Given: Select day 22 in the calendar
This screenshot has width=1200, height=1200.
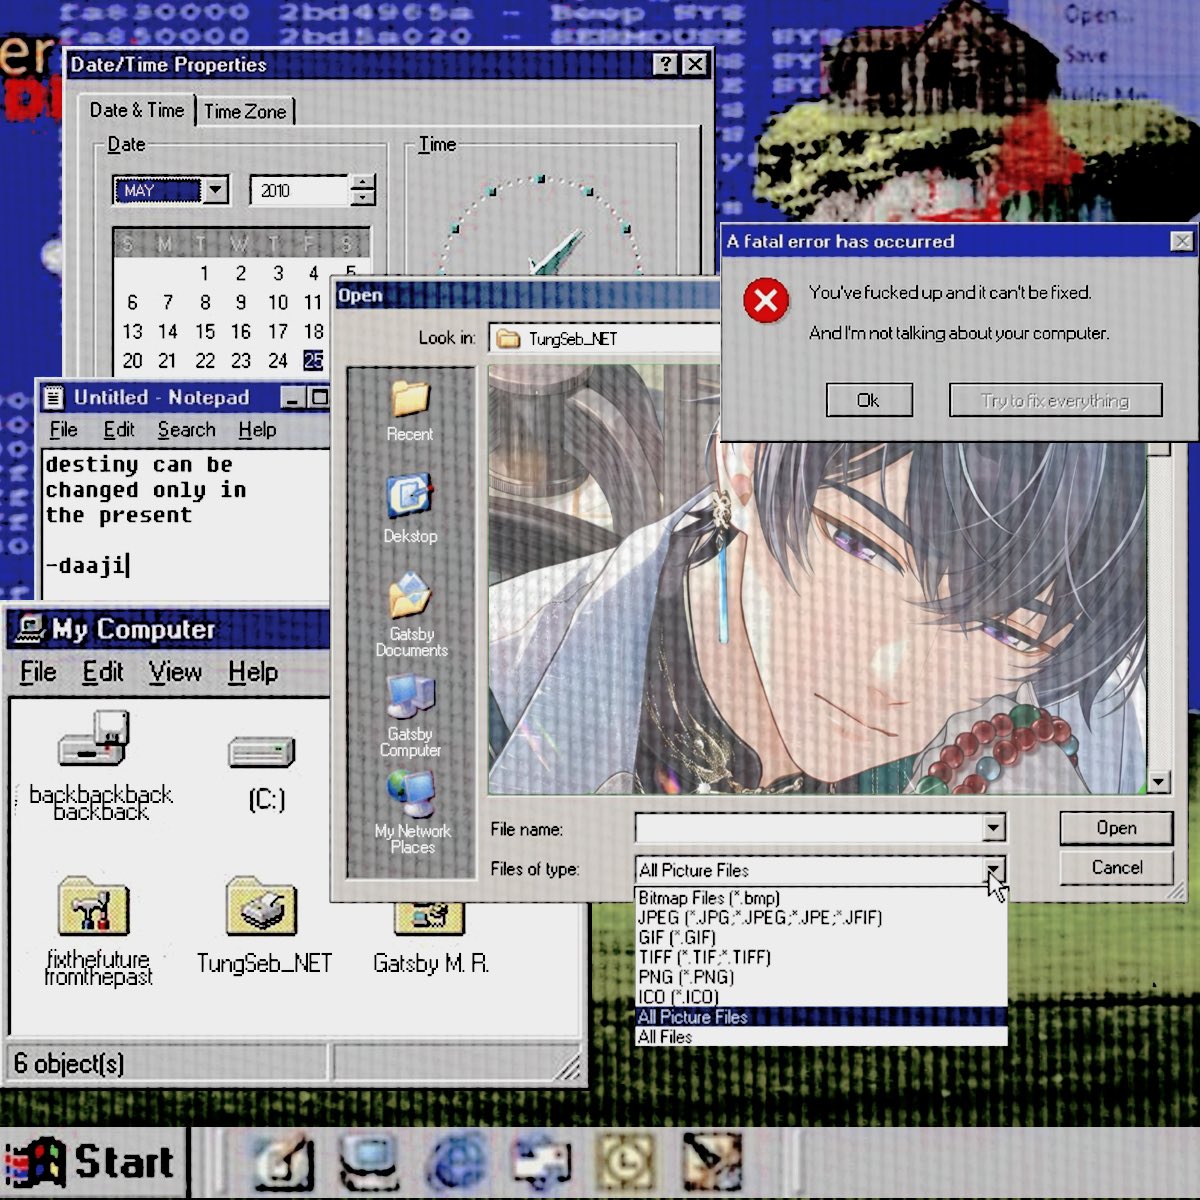Looking at the screenshot, I should [205, 361].
